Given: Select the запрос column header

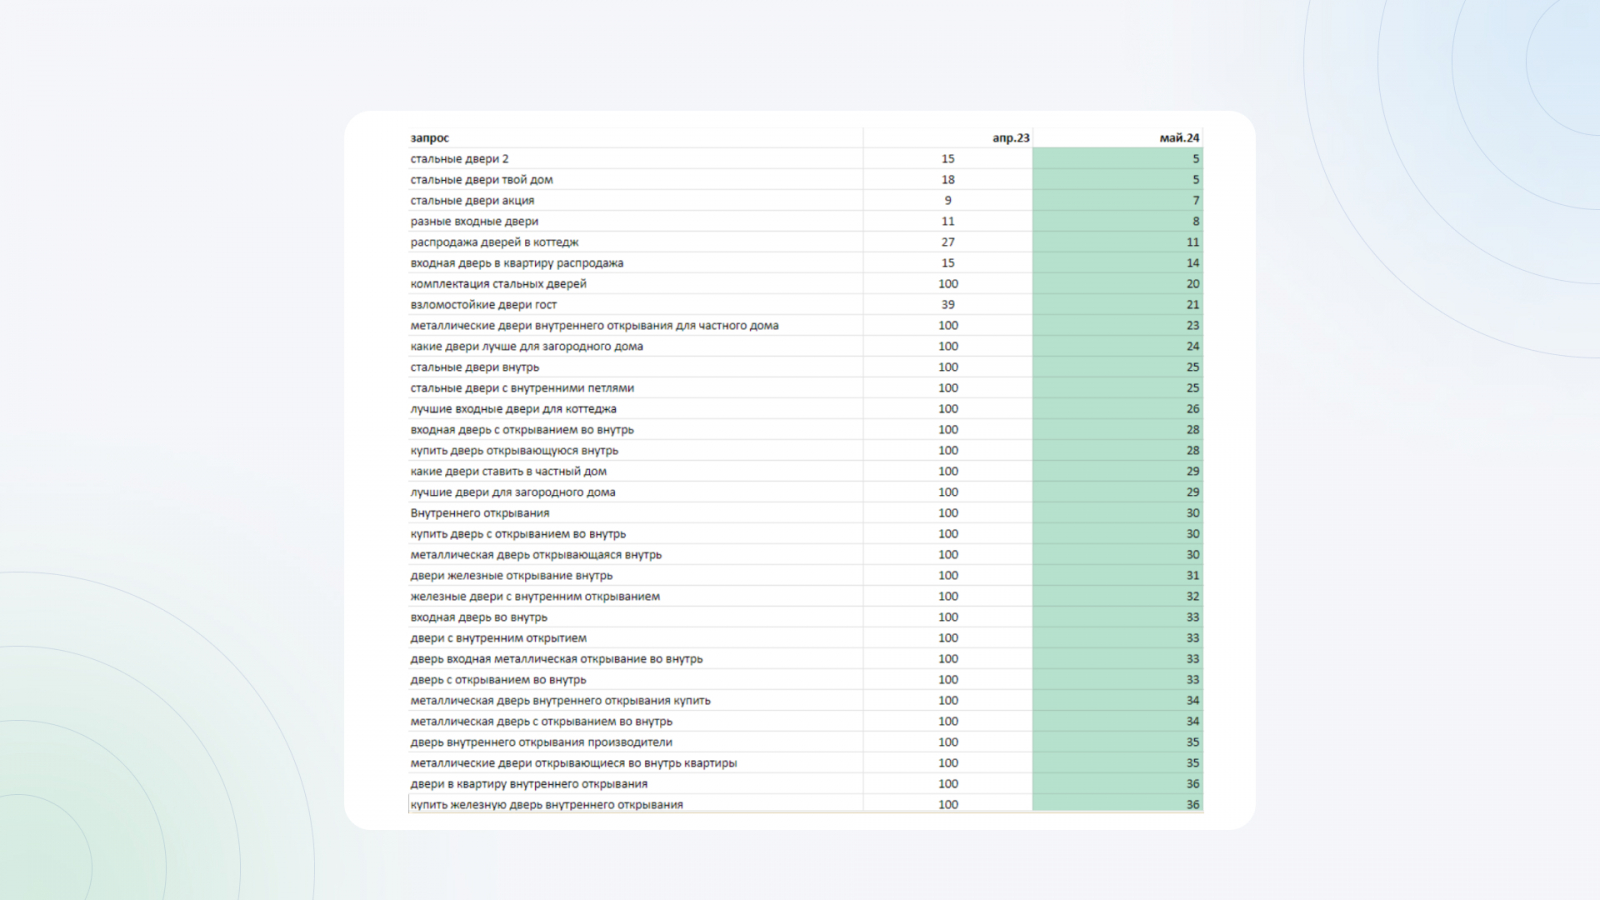Looking at the screenshot, I should coord(635,138).
